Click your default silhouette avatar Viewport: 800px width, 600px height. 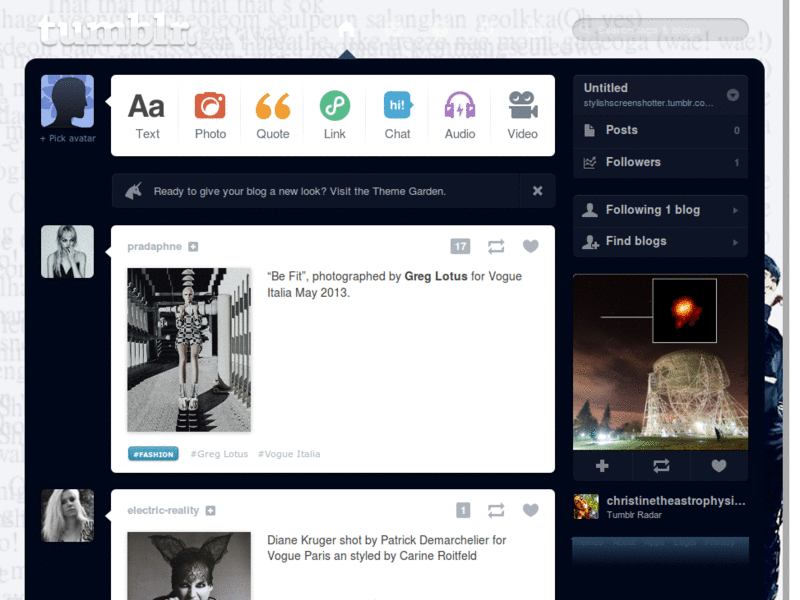coord(67,101)
